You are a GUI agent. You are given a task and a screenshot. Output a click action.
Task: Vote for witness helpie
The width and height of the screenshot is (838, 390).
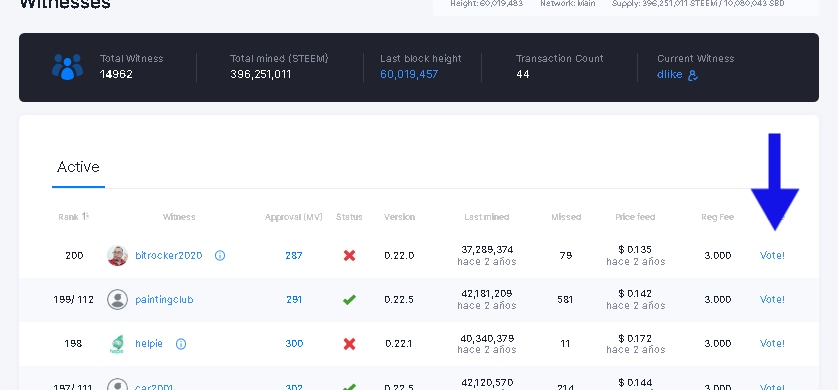pyautogui.click(x=772, y=344)
